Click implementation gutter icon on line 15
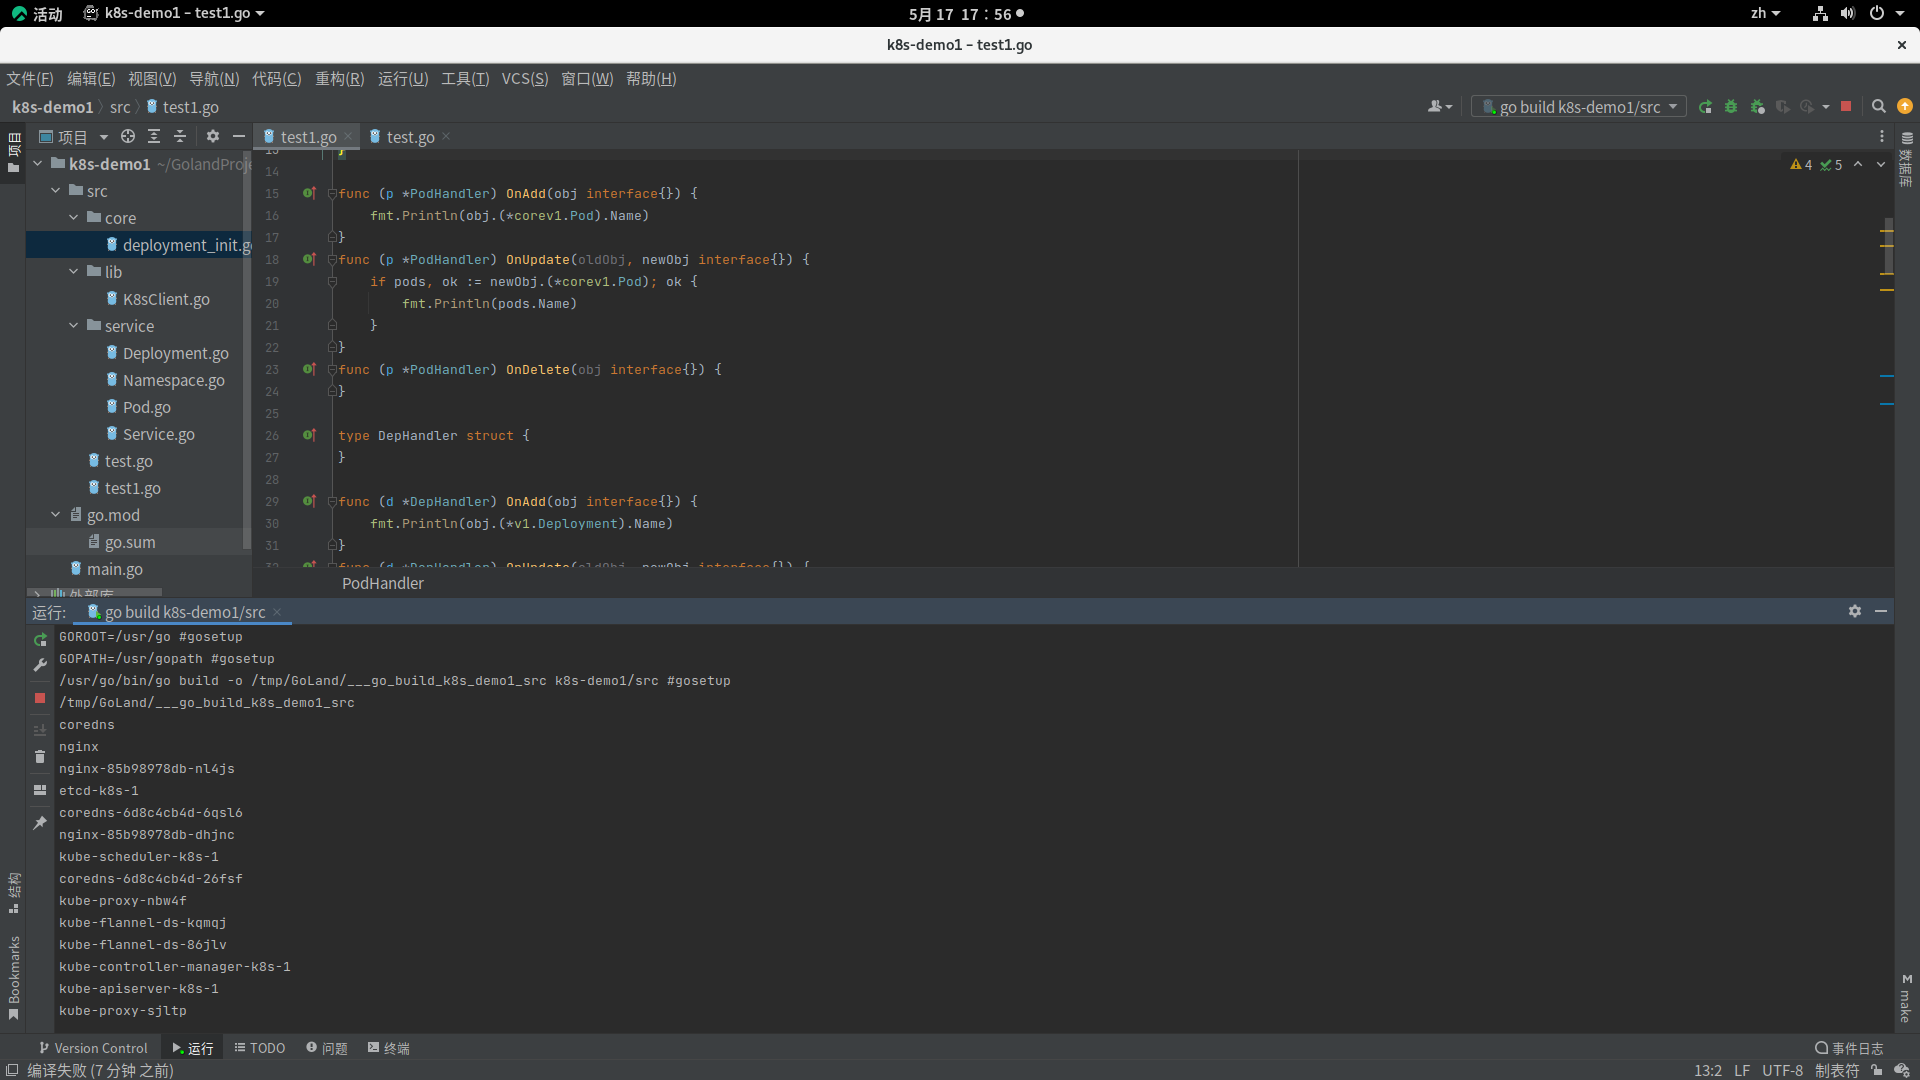 [309, 193]
